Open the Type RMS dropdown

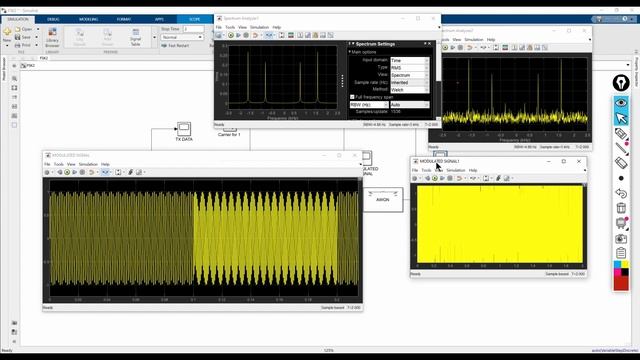coord(410,68)
